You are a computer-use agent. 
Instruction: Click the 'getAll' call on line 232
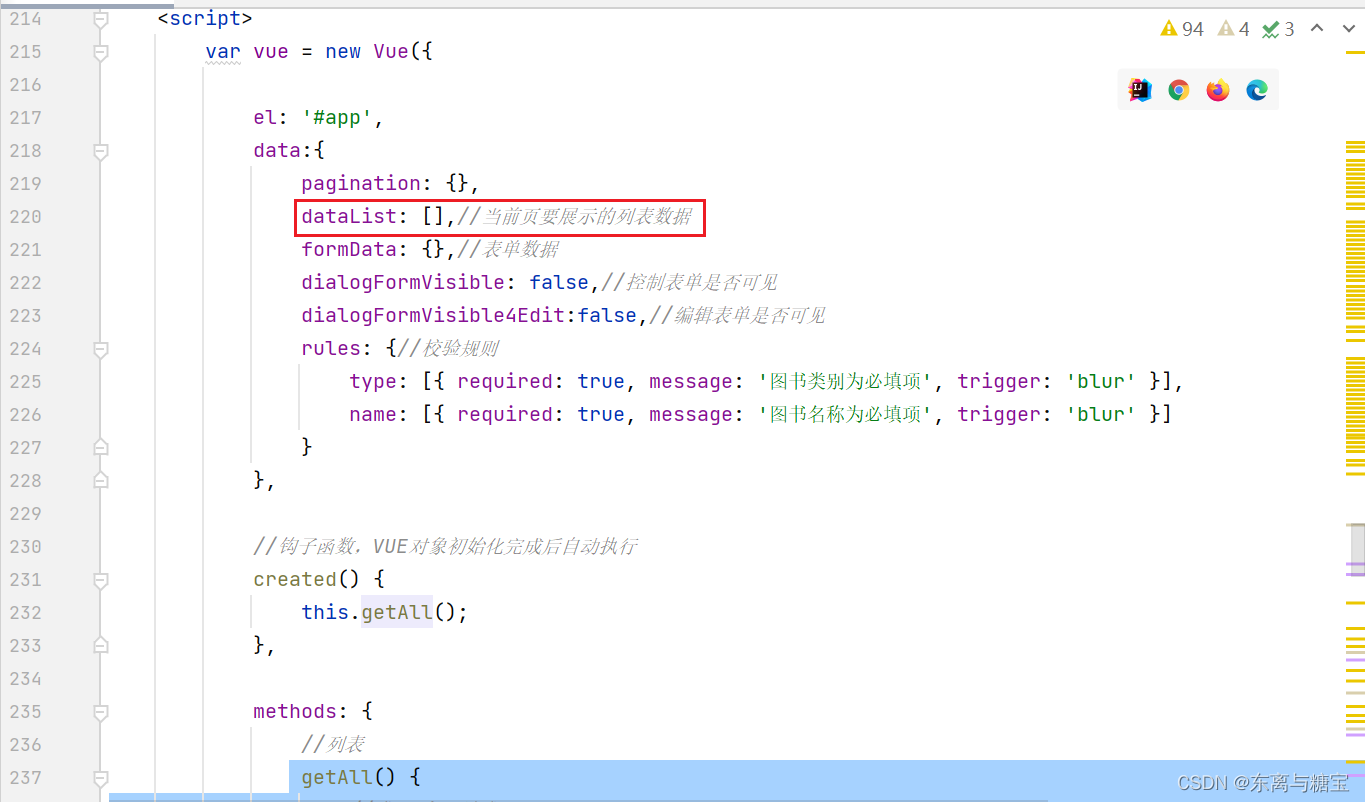coord(397,612)
